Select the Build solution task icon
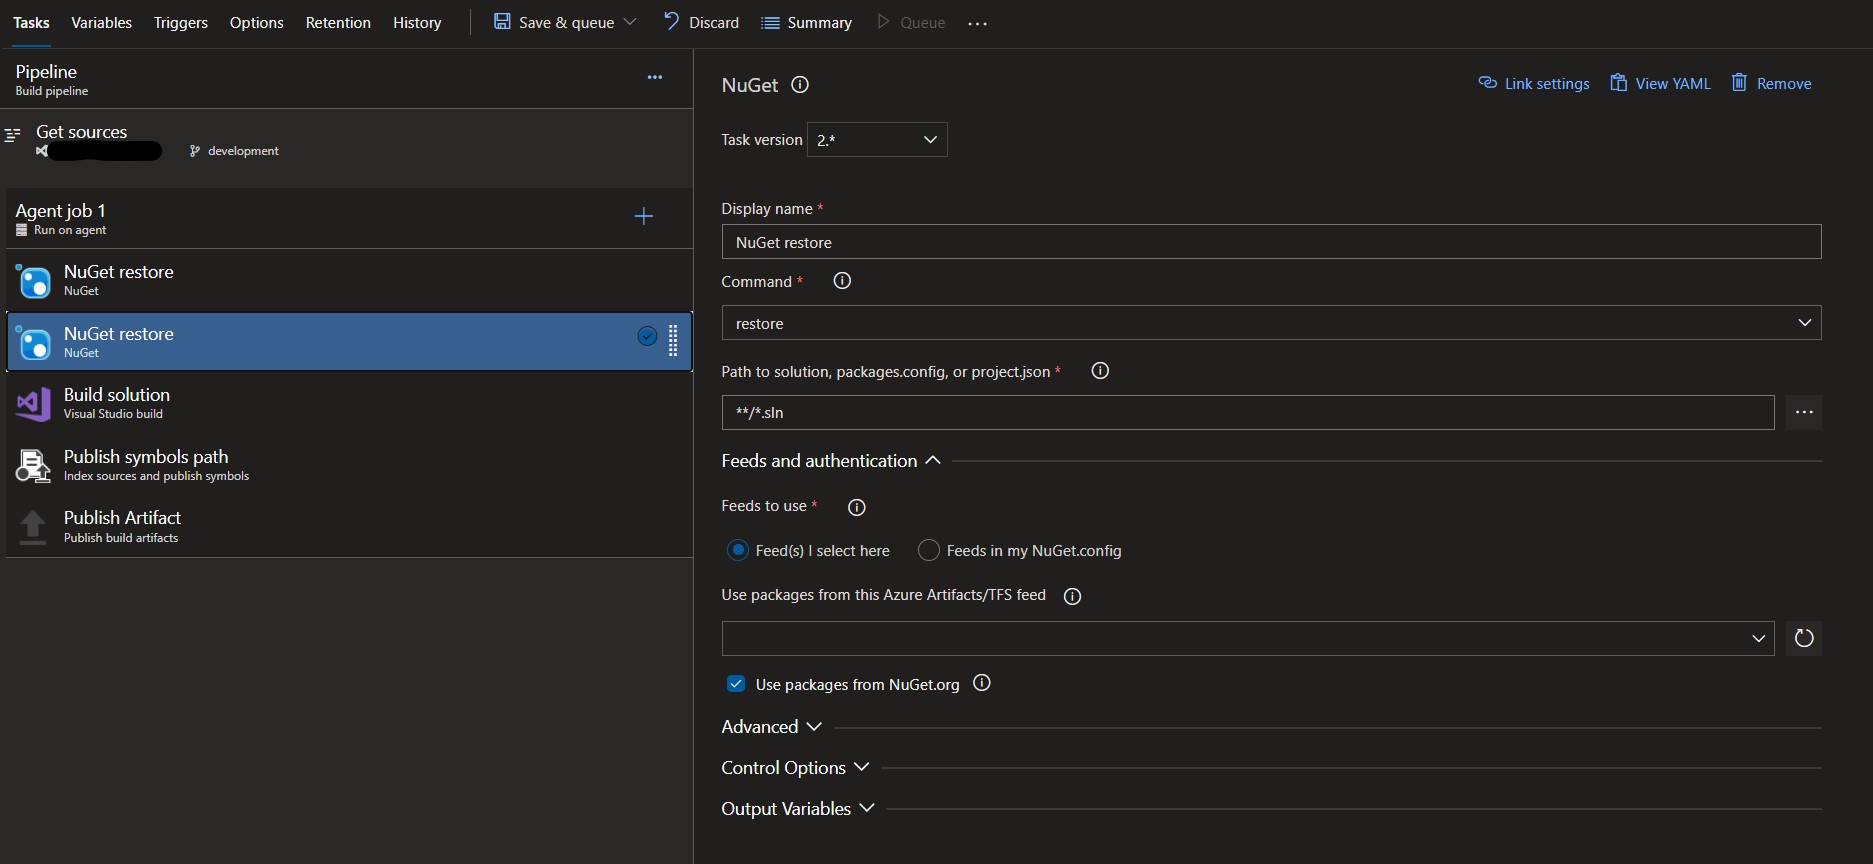This screenshot has height=864, width=1873. click(33, 404)
